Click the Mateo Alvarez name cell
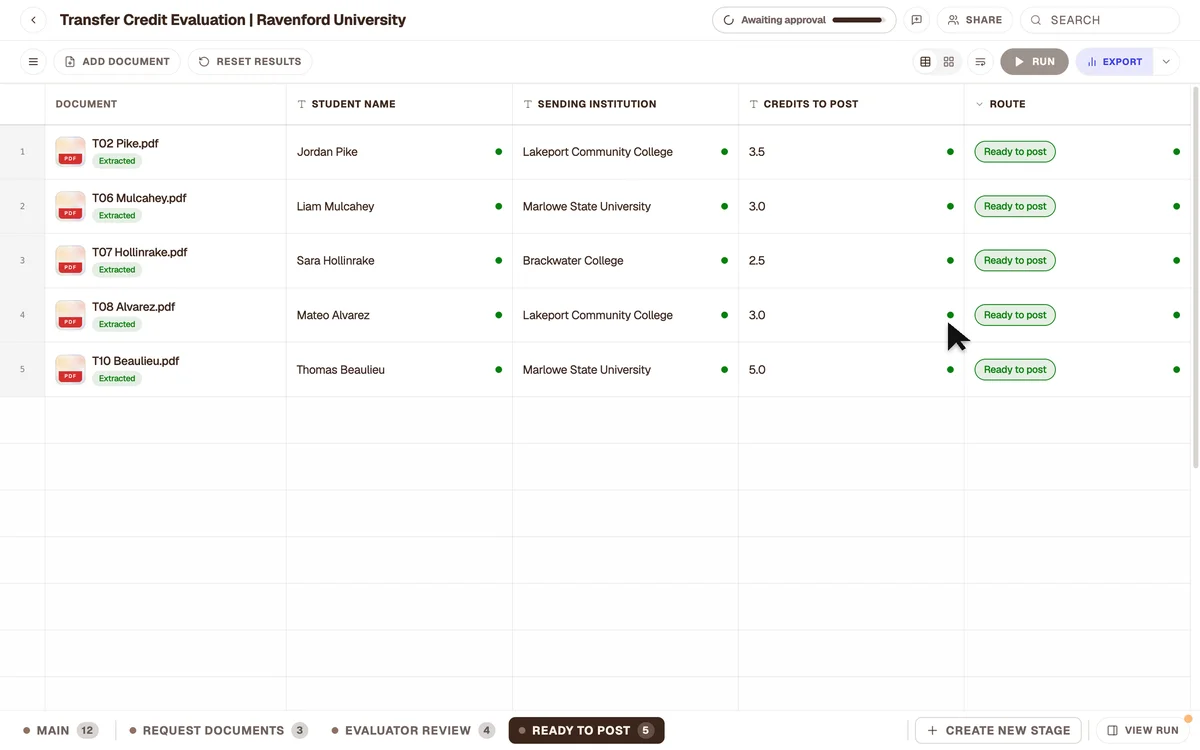1200x750 pixels. [x=399, y=315]
